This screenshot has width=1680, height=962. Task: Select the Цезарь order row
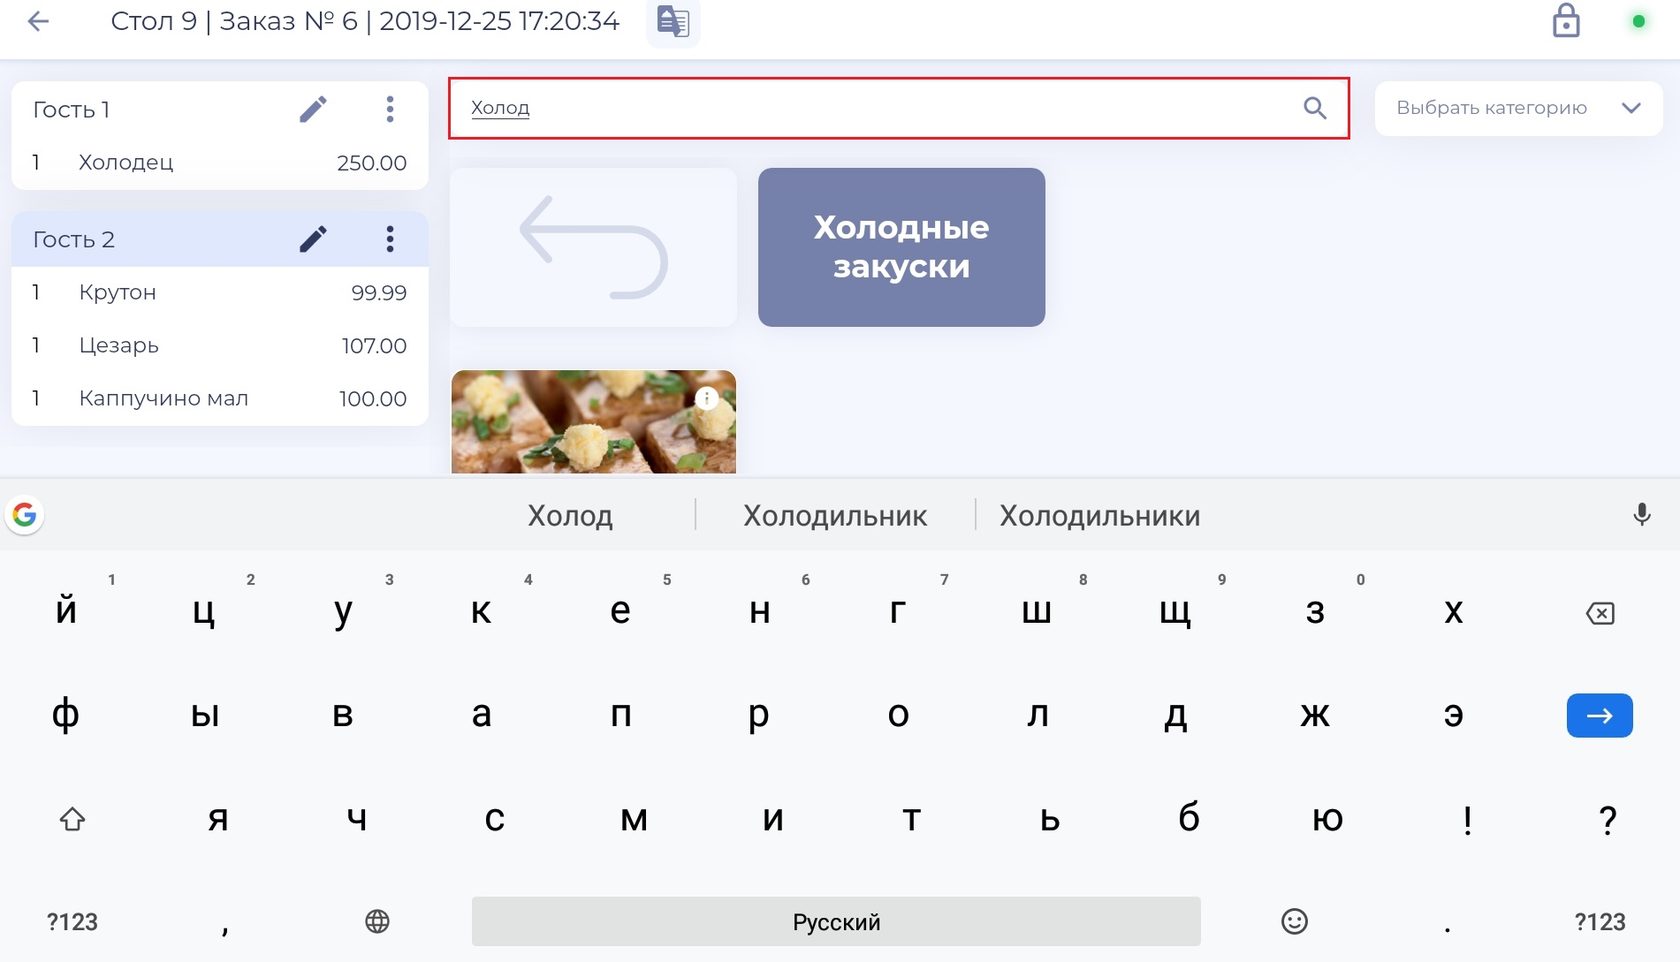[x=219, y=345]
